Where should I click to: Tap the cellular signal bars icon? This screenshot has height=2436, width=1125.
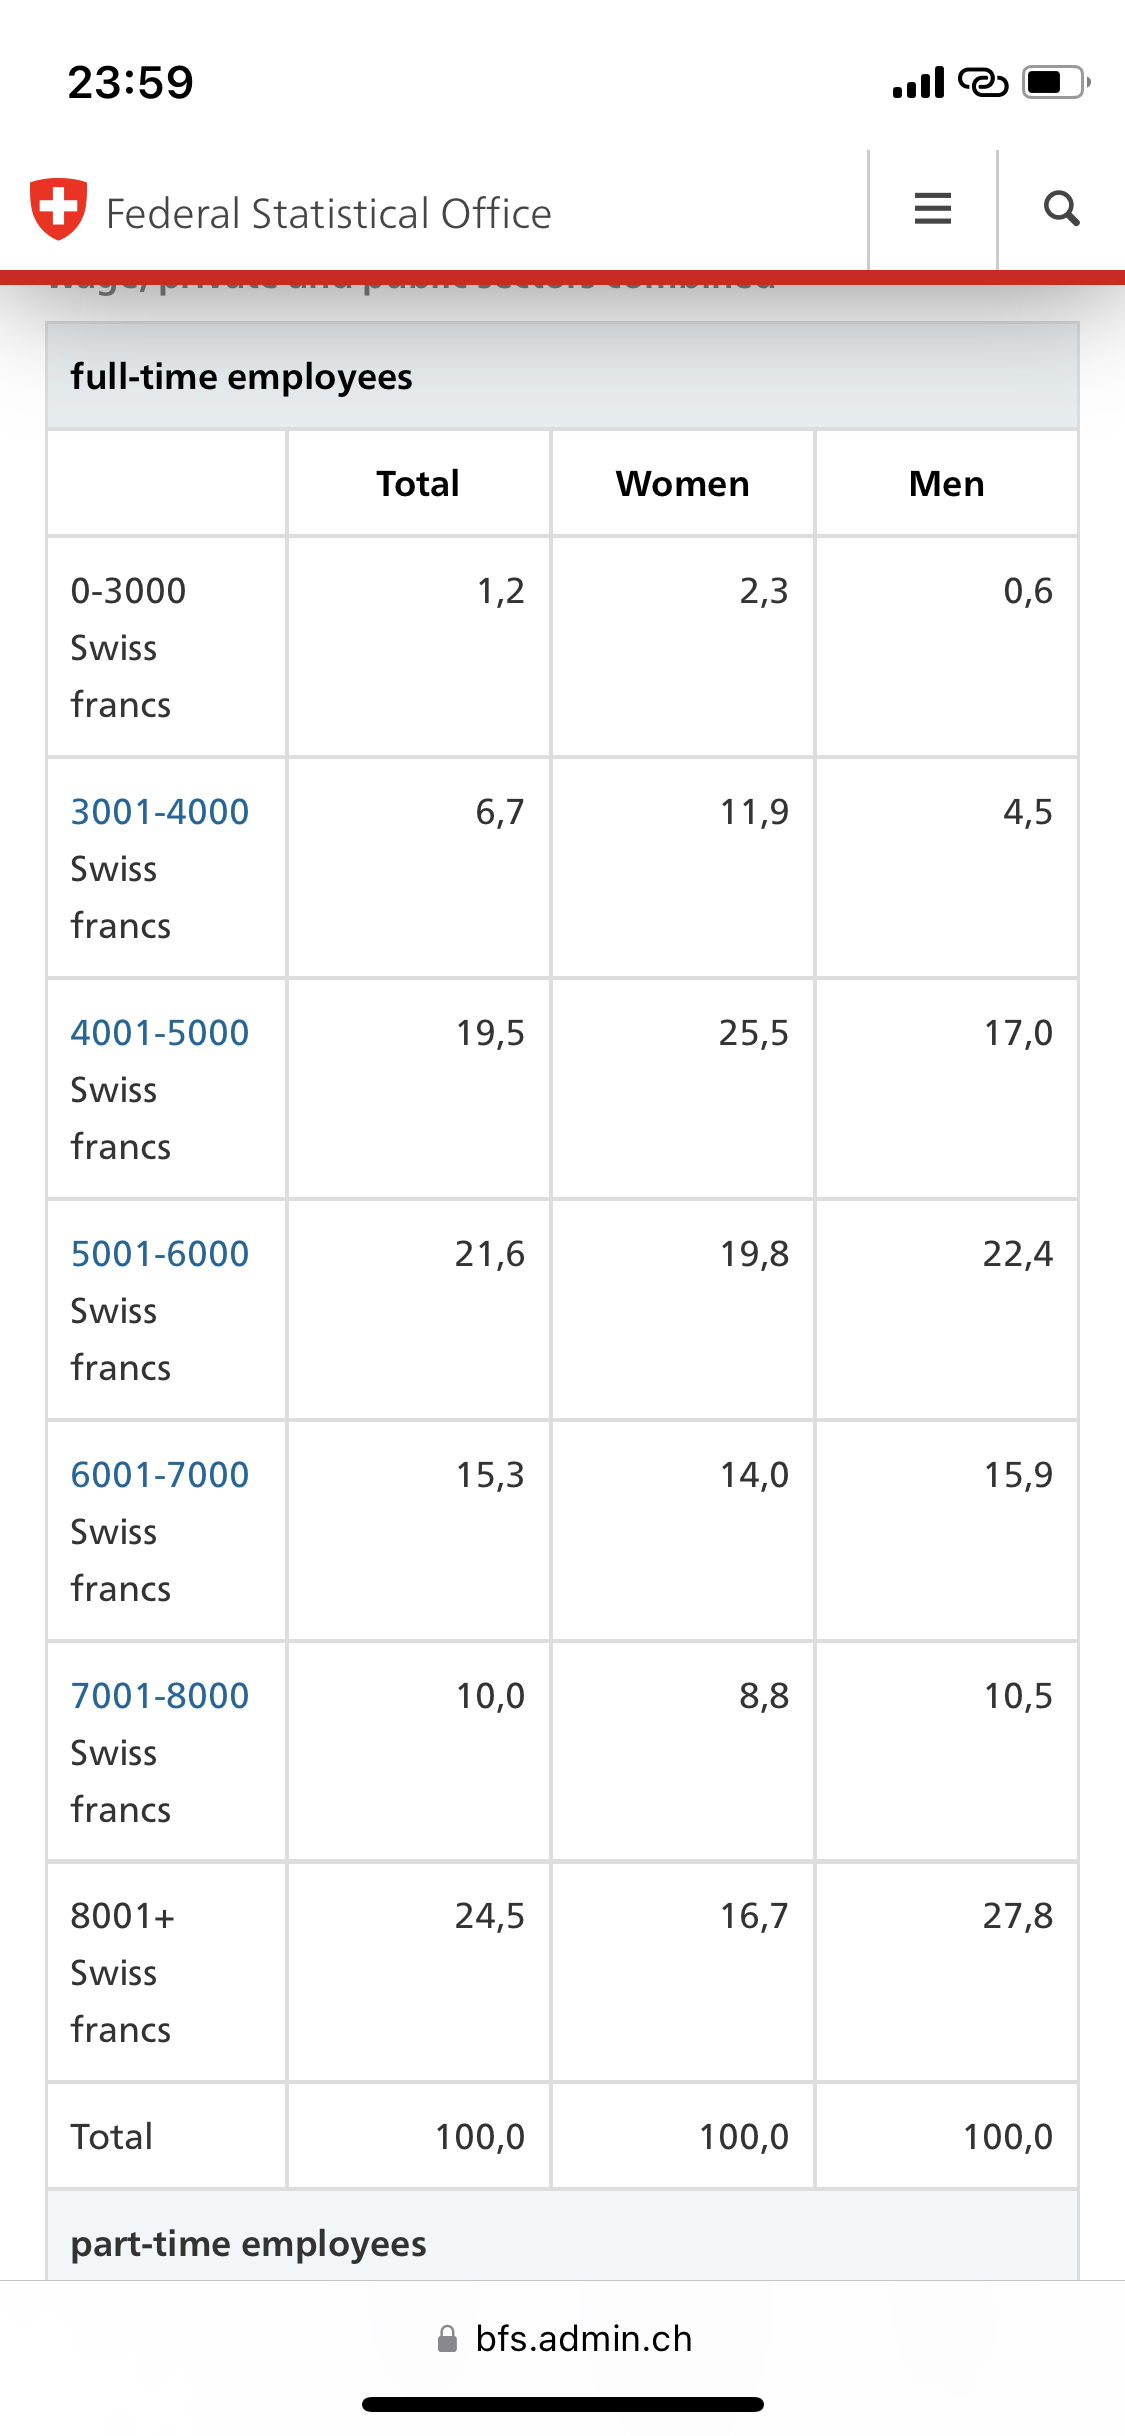[x=918, y=83]
